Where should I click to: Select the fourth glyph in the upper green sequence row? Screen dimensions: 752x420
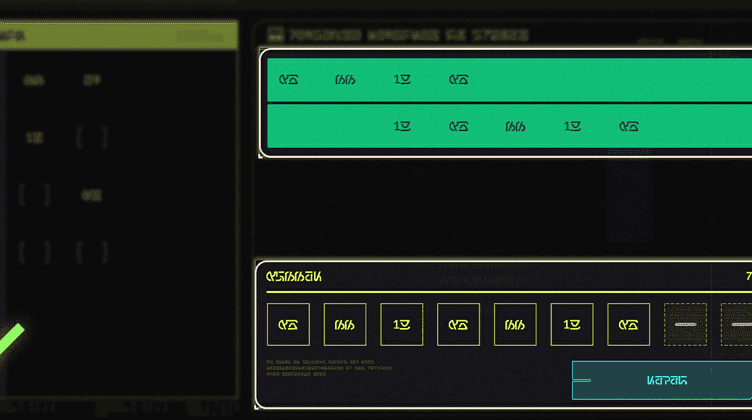point(458,80)
